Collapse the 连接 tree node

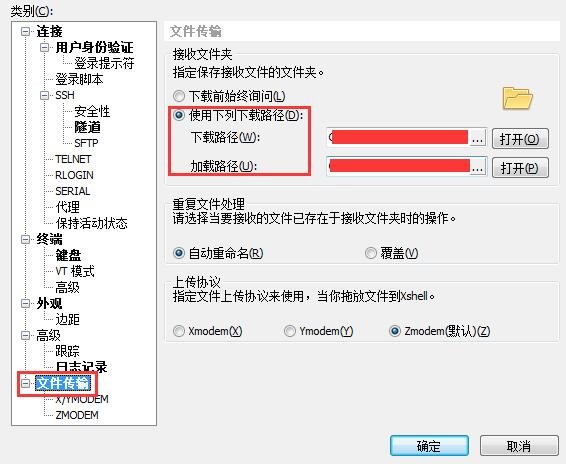[x=25, y=32]
